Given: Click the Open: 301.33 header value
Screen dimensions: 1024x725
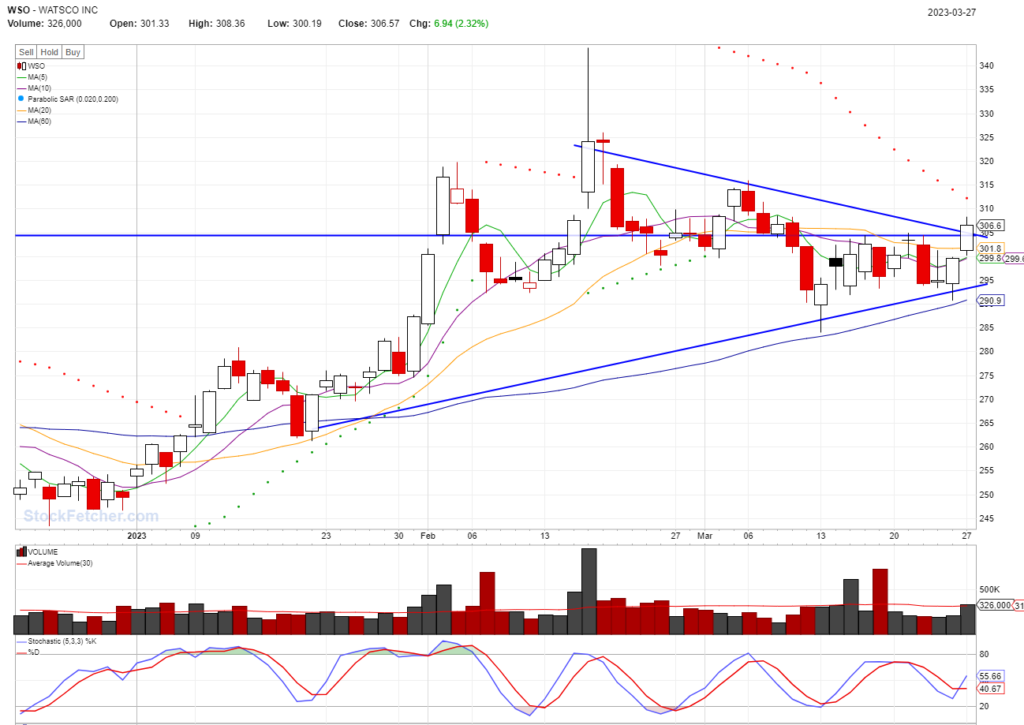Looking at the screenshot, I should point(139,24).
